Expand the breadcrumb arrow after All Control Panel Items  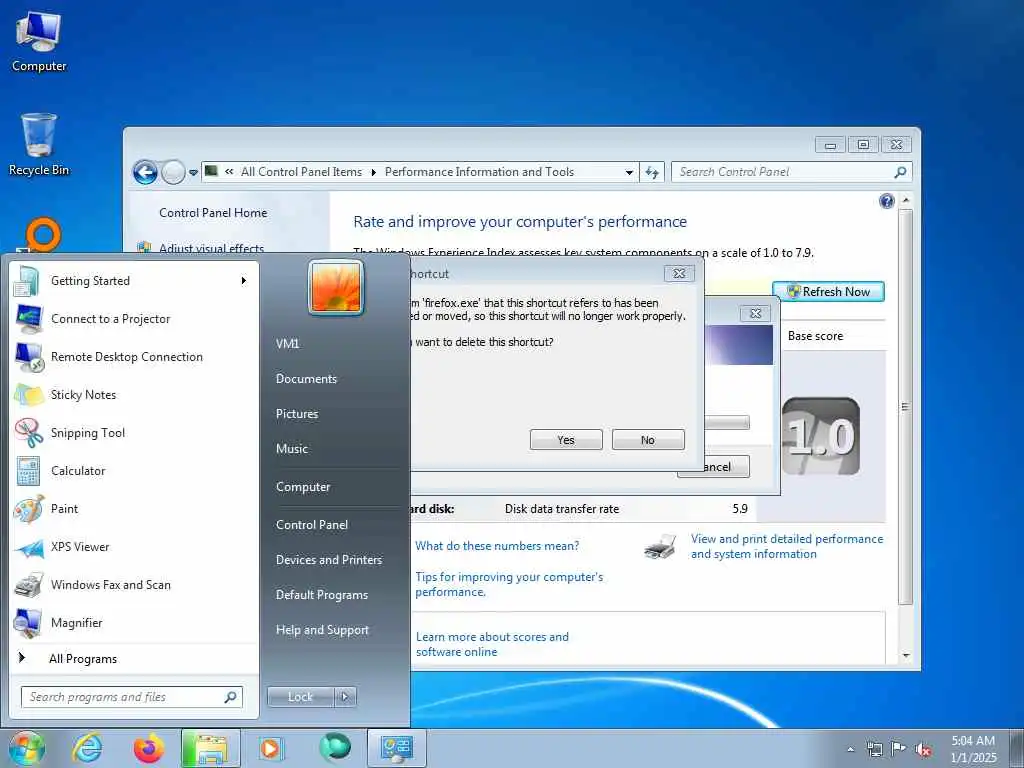click(374, 172)
